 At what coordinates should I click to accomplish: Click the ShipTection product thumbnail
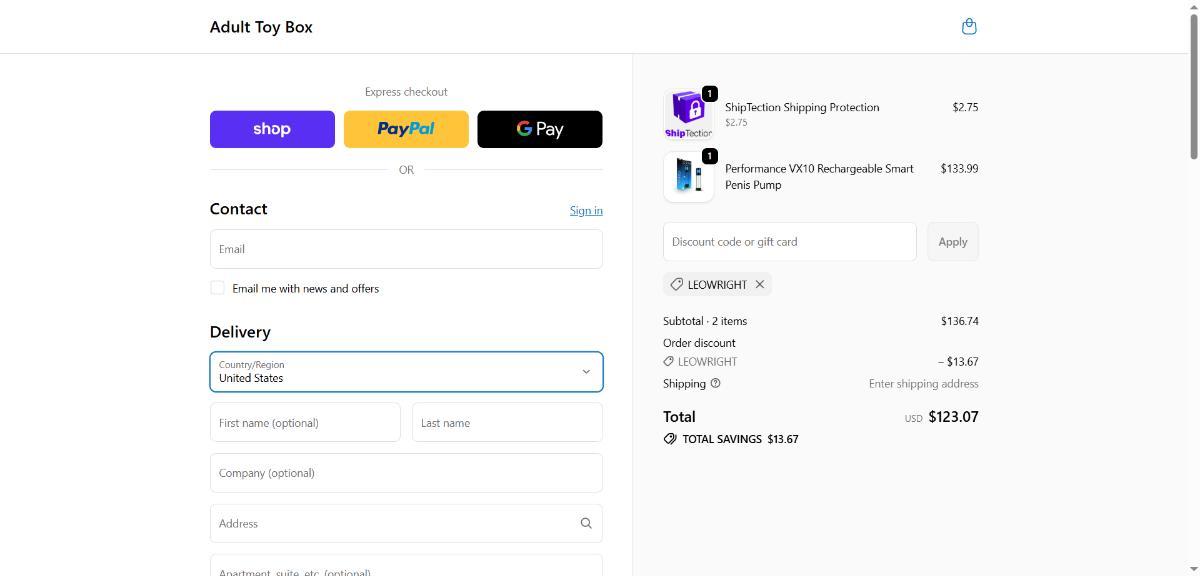(x=688, y=114)
